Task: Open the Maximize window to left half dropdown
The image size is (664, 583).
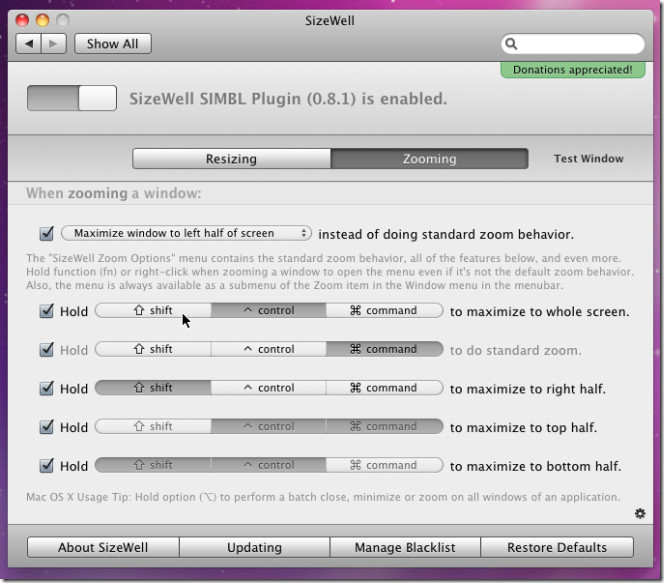Action: coord(186,233)
